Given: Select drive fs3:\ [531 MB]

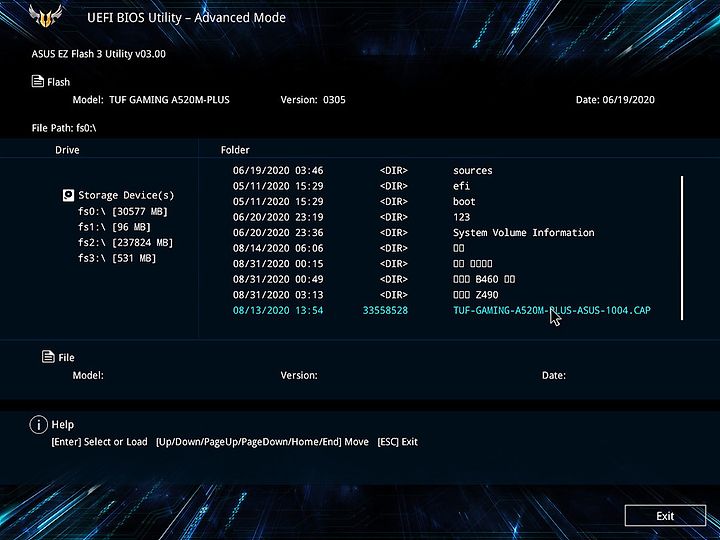Looking at the screenshot, I should pyautogui.click(x=117, y=258).
